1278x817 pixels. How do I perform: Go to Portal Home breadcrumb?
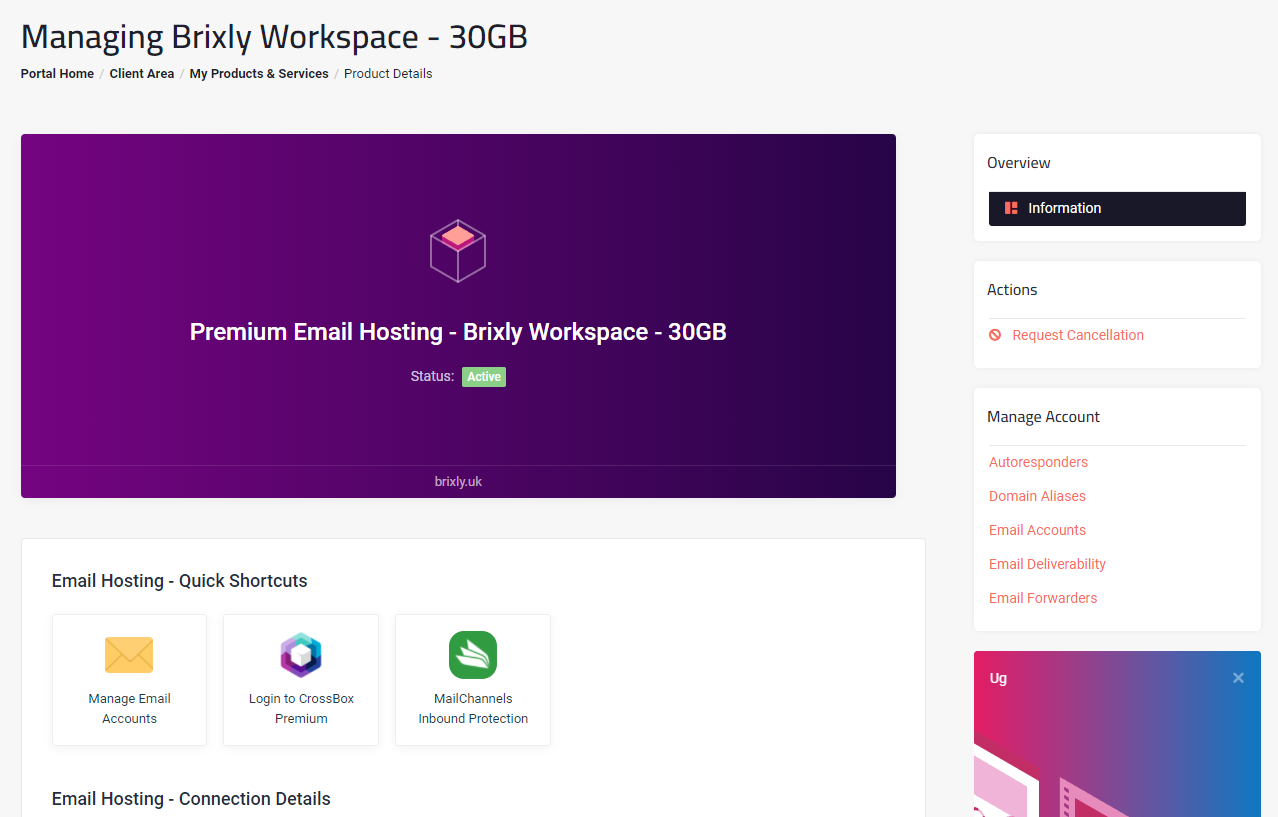click(x=57, y=74)
